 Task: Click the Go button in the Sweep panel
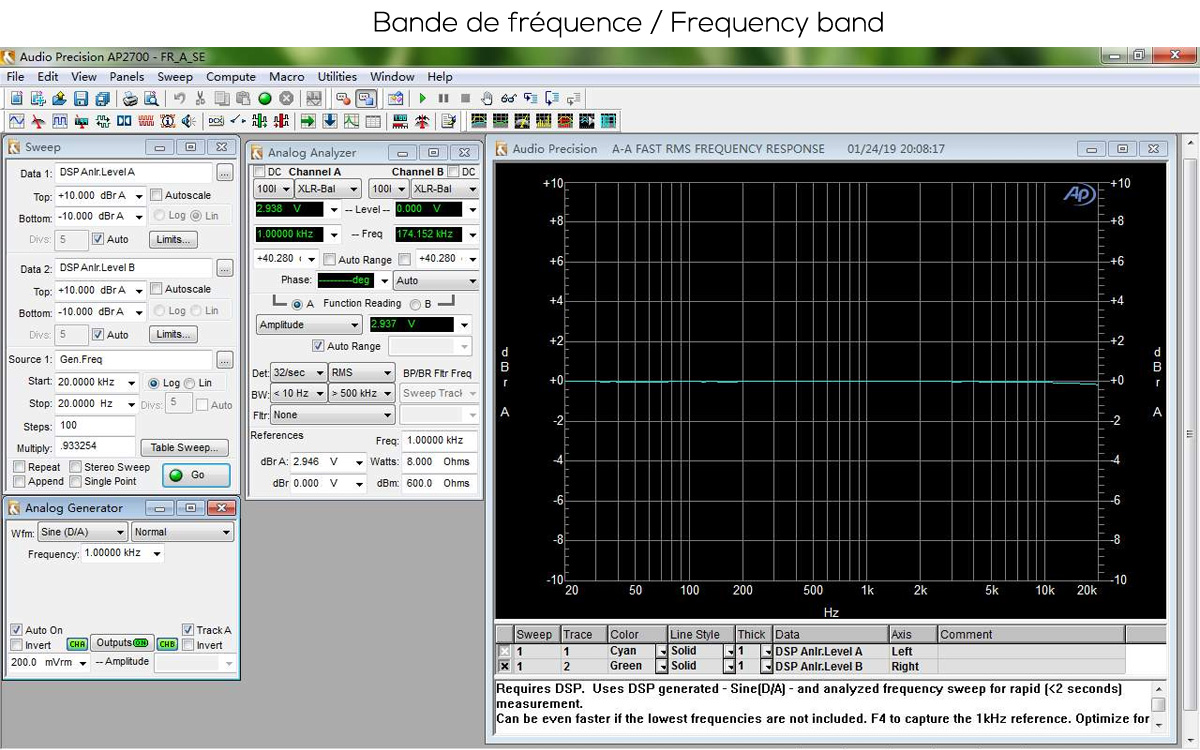coord(195,475)
